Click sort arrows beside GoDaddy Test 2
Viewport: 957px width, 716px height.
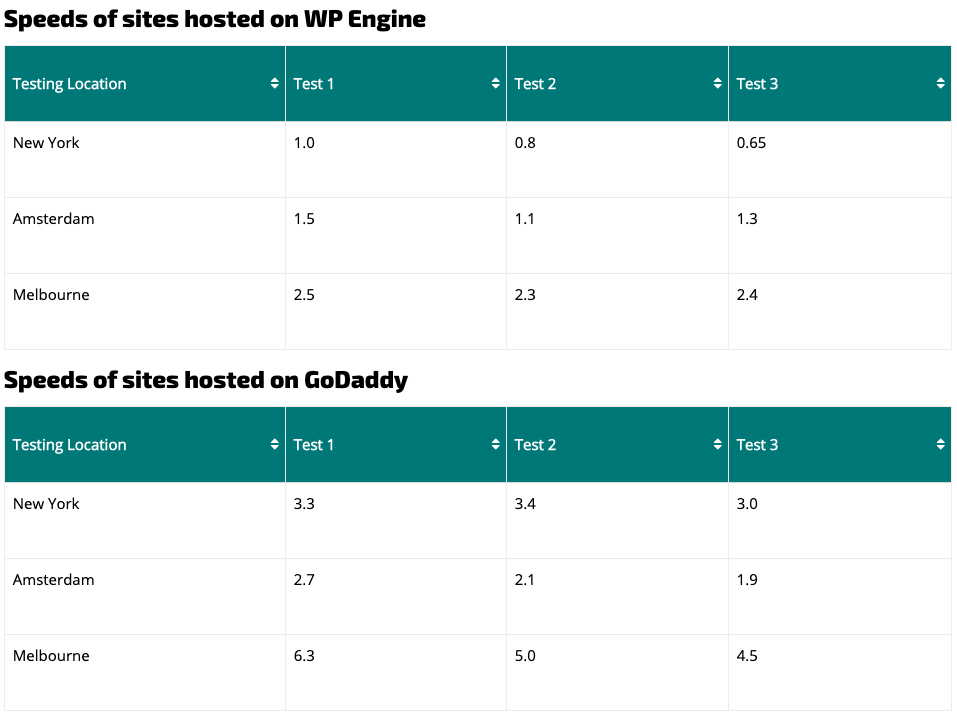point(718,444)
